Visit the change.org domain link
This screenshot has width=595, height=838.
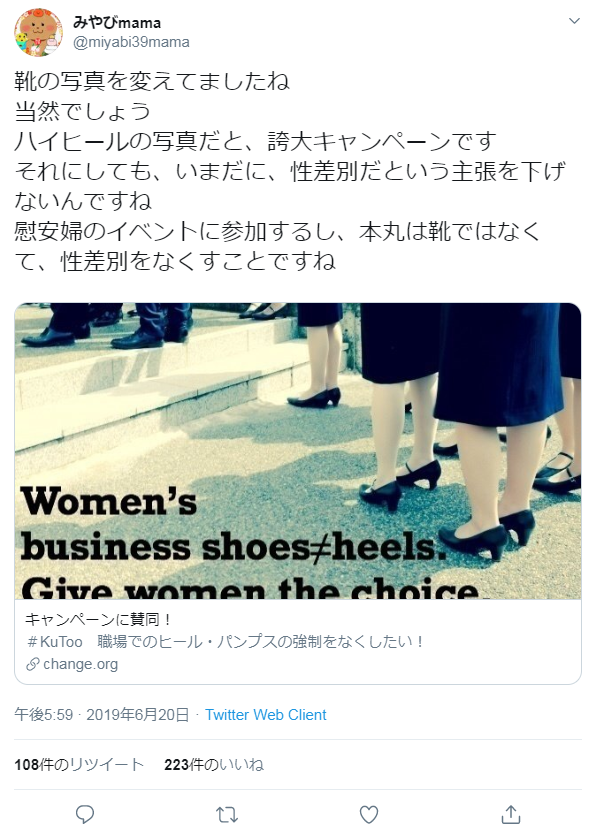[80, 664]
